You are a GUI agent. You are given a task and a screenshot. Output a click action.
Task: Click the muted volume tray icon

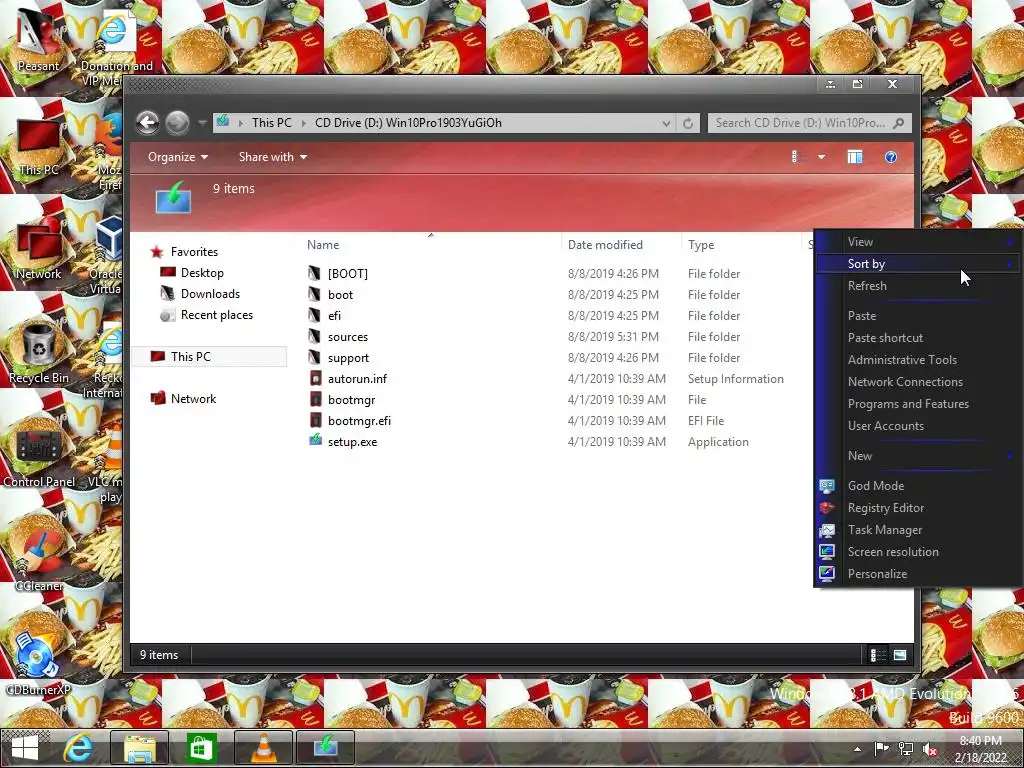tap(930, 748)
